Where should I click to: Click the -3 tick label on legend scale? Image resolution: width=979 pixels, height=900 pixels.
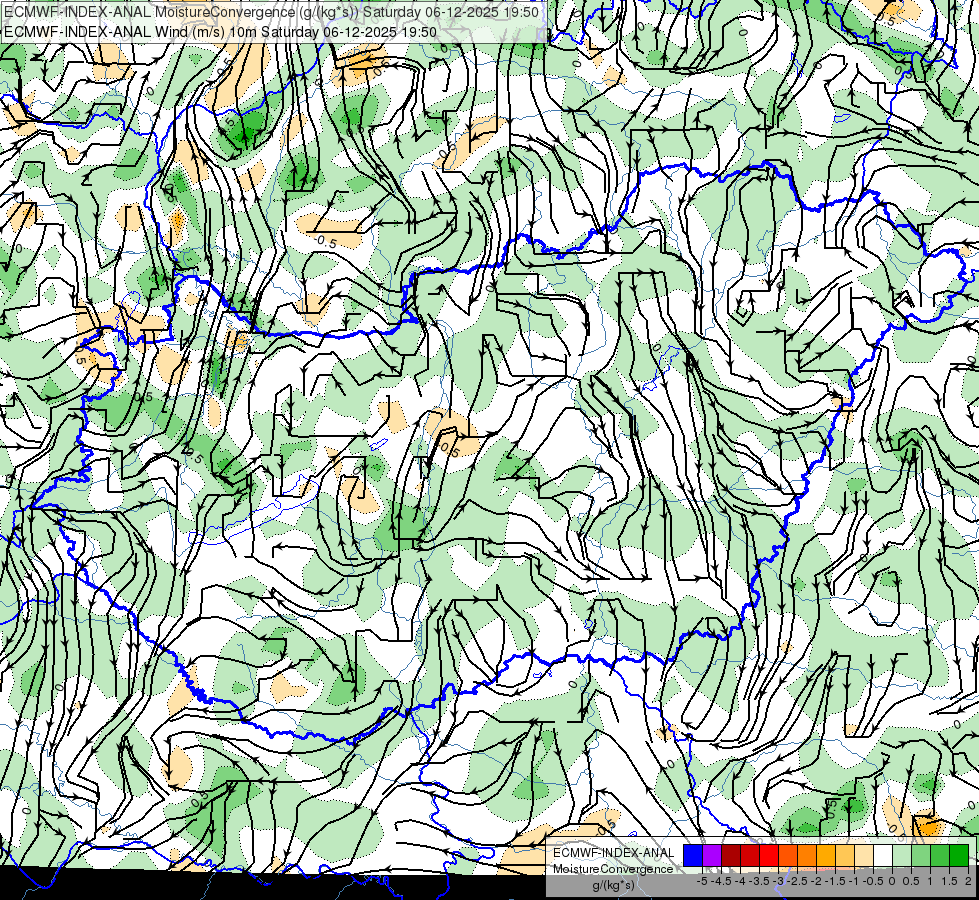point(778,881)
